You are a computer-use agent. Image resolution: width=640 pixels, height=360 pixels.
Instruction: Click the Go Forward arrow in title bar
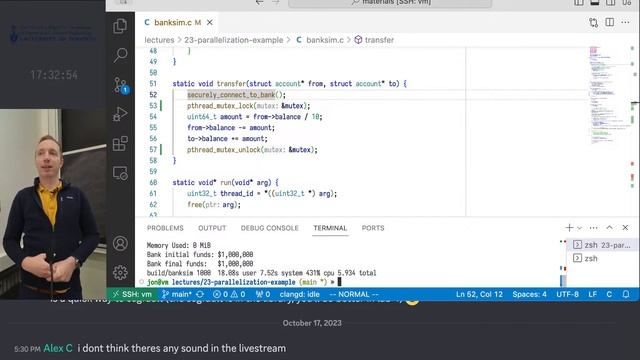(276, 2)
